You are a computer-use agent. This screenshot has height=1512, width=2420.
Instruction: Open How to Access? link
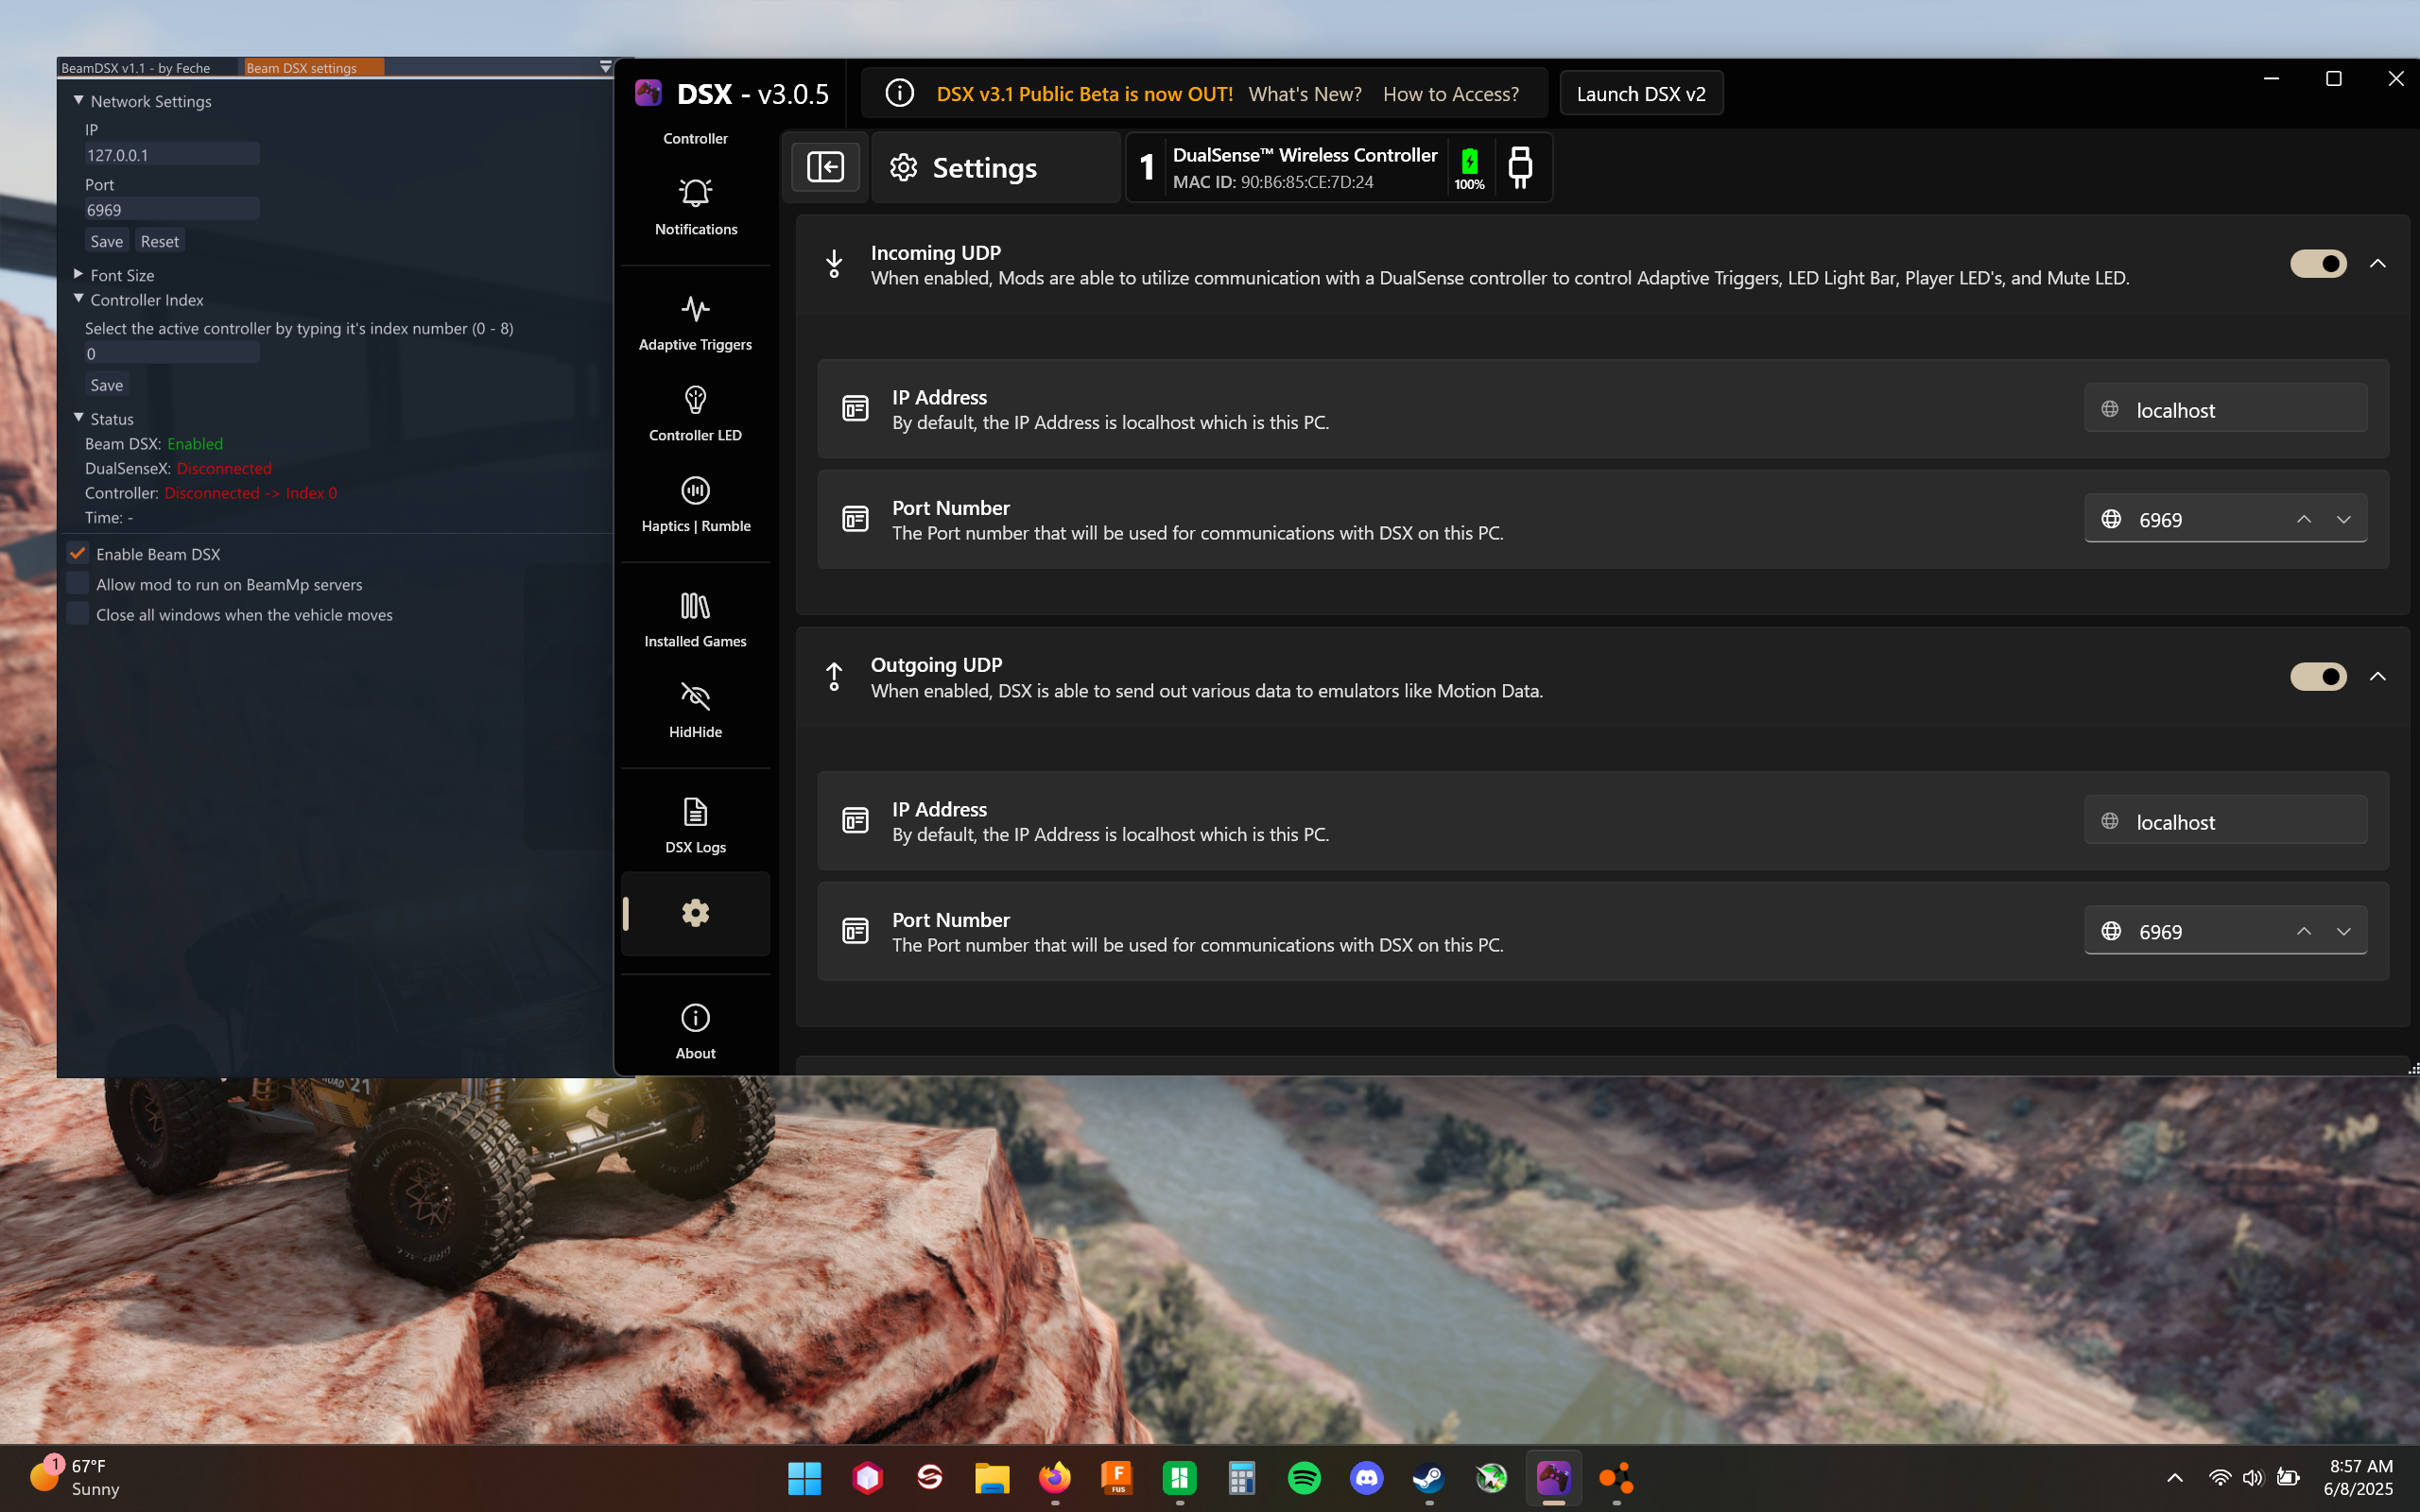pyautogui.click(x=1450, y=94)
